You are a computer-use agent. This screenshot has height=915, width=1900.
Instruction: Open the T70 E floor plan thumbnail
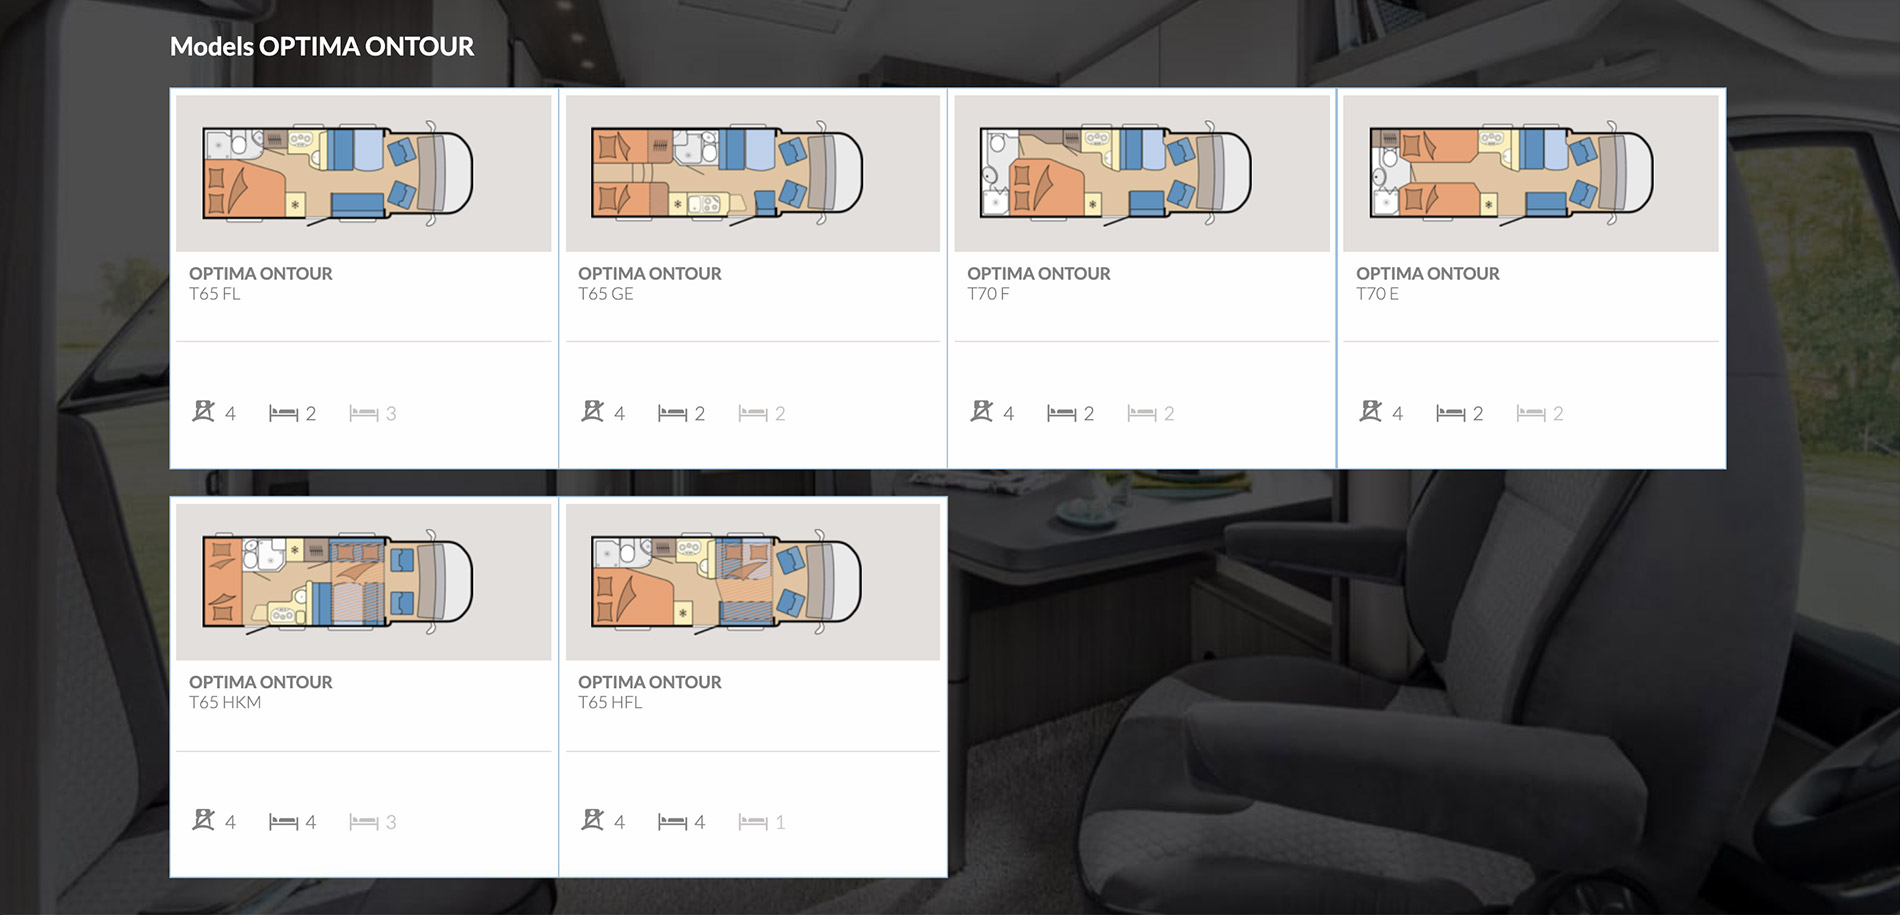[1531, 173]
